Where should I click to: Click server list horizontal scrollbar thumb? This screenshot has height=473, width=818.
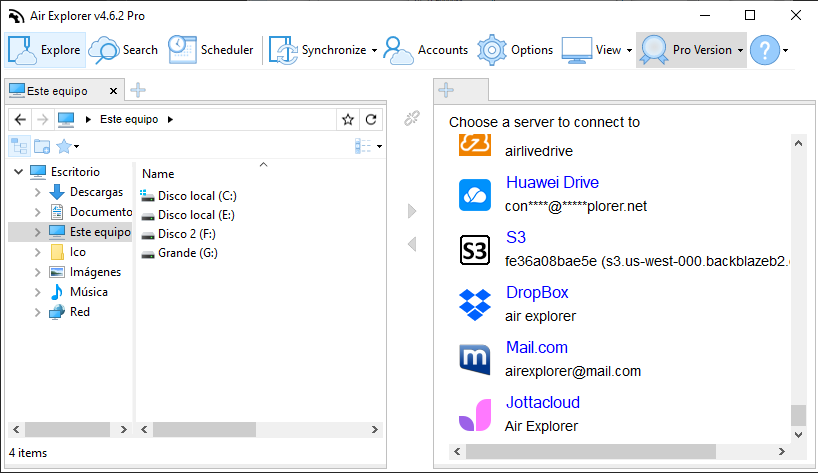(x=591, y=452)
